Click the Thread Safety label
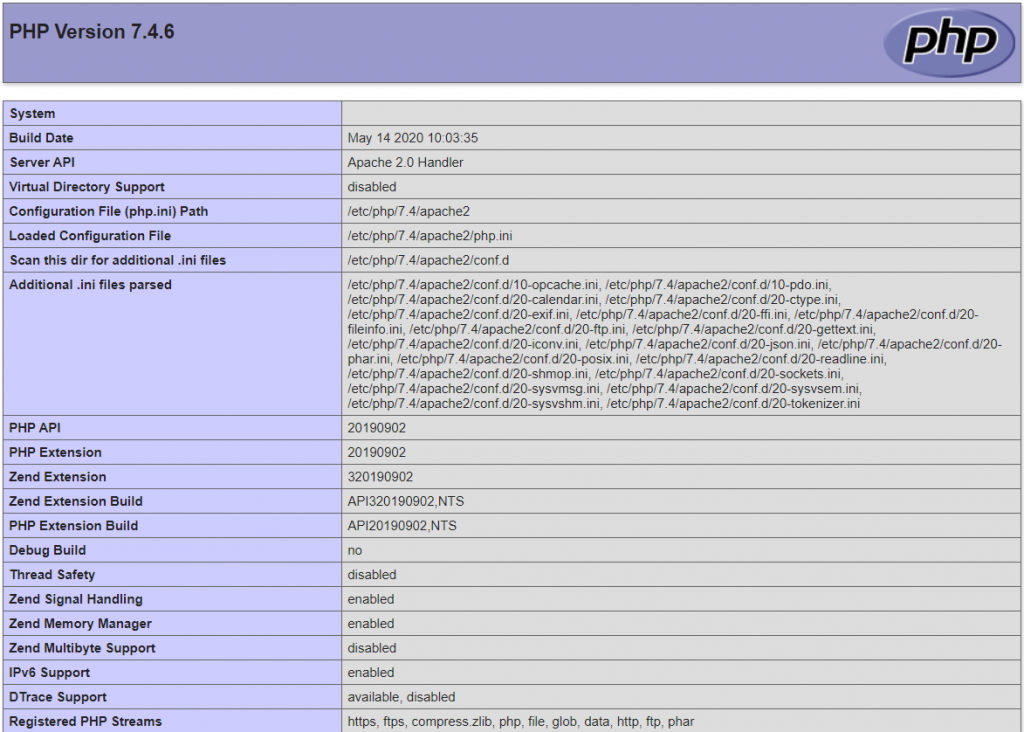1024x732 pixels. (x=52, y=575)
